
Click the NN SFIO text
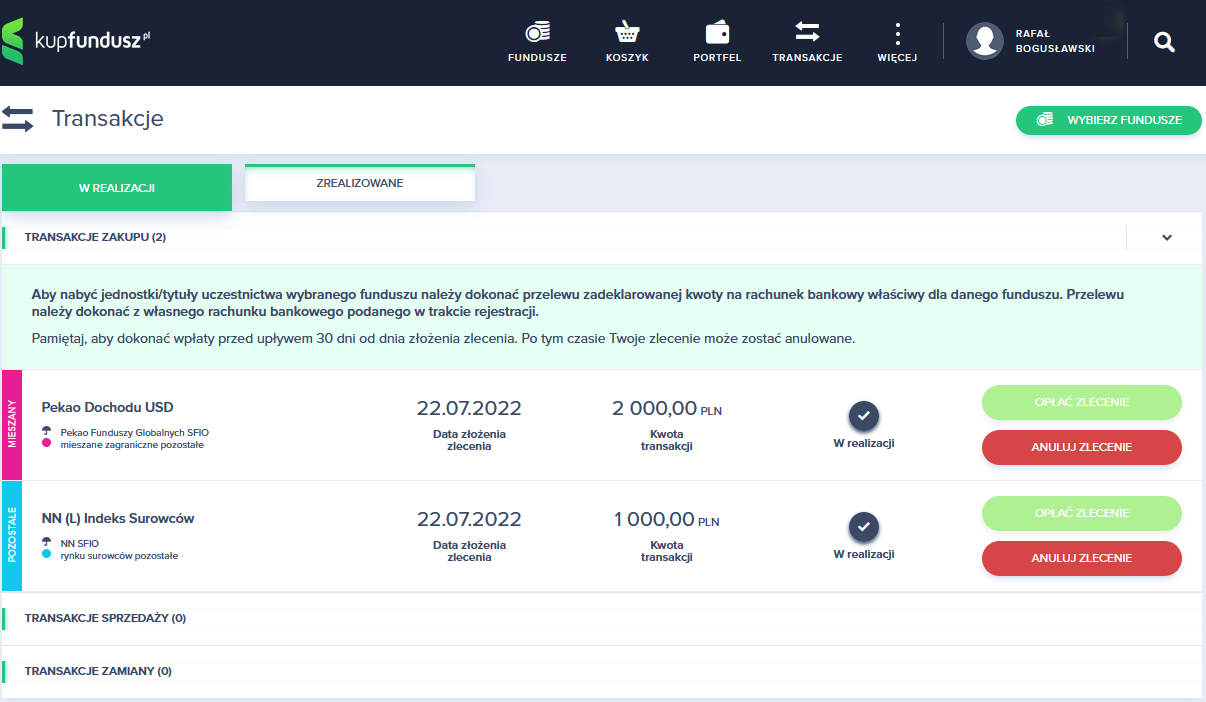(x=80, y=544)
